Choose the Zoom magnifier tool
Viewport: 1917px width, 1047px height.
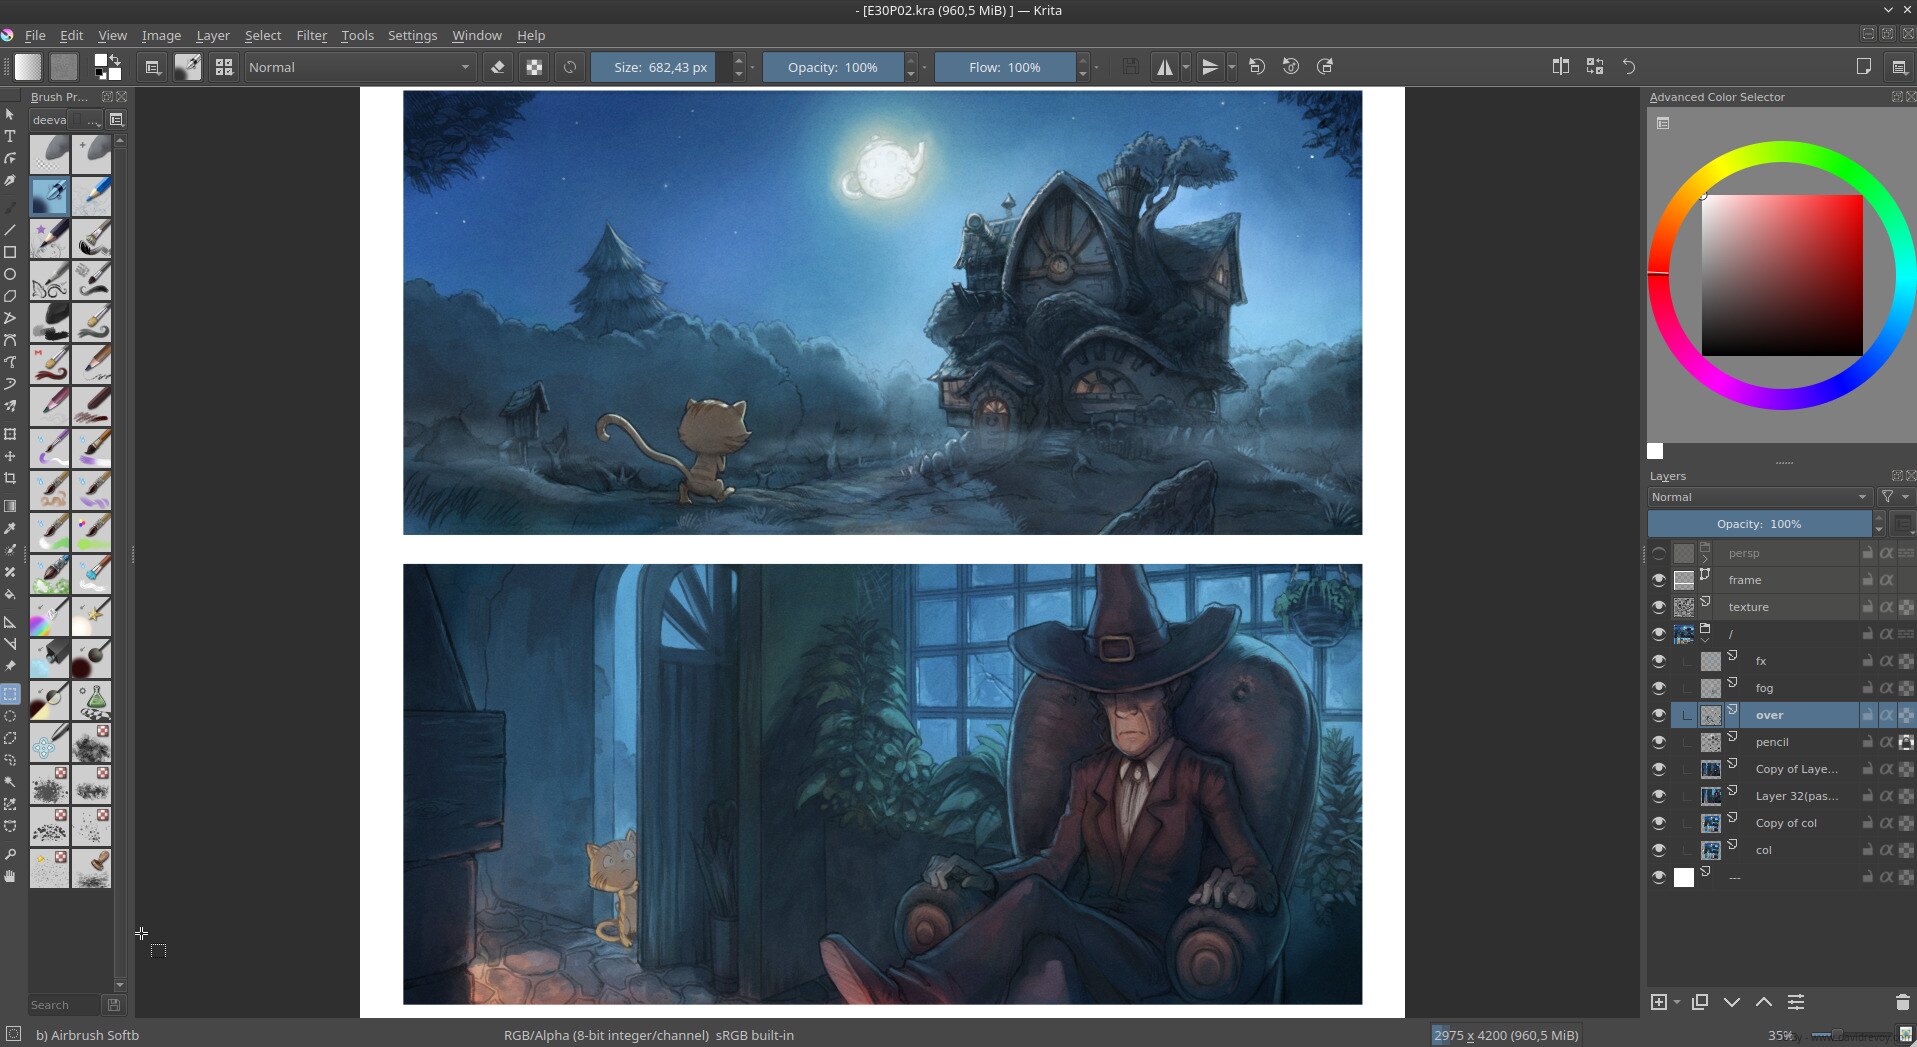coord(10,854)
